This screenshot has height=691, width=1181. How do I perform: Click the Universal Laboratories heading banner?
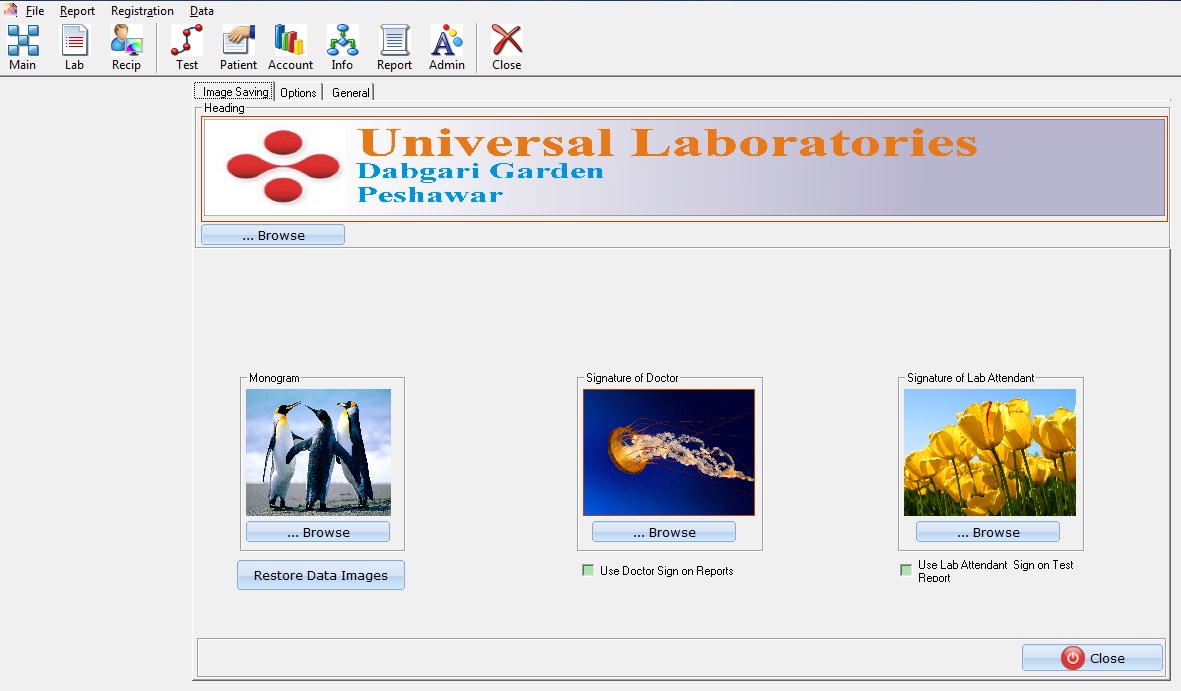point(684,168)
